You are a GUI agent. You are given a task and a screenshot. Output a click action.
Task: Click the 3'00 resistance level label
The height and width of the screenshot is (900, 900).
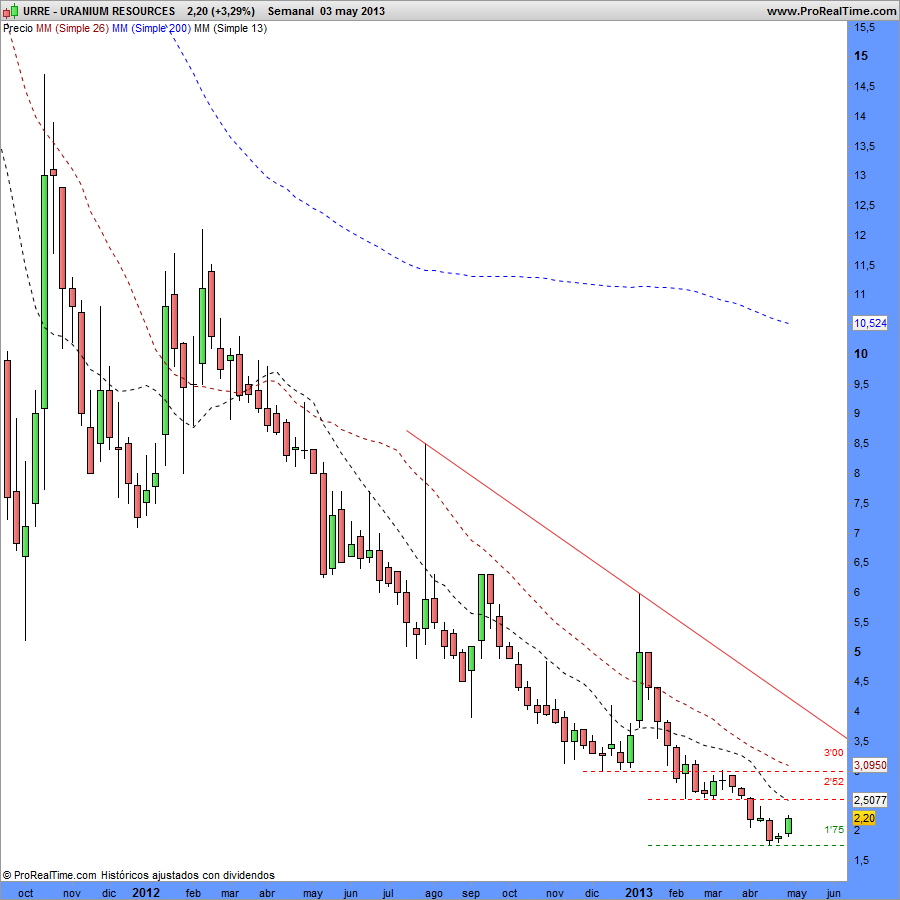click(x=833, y=752)
